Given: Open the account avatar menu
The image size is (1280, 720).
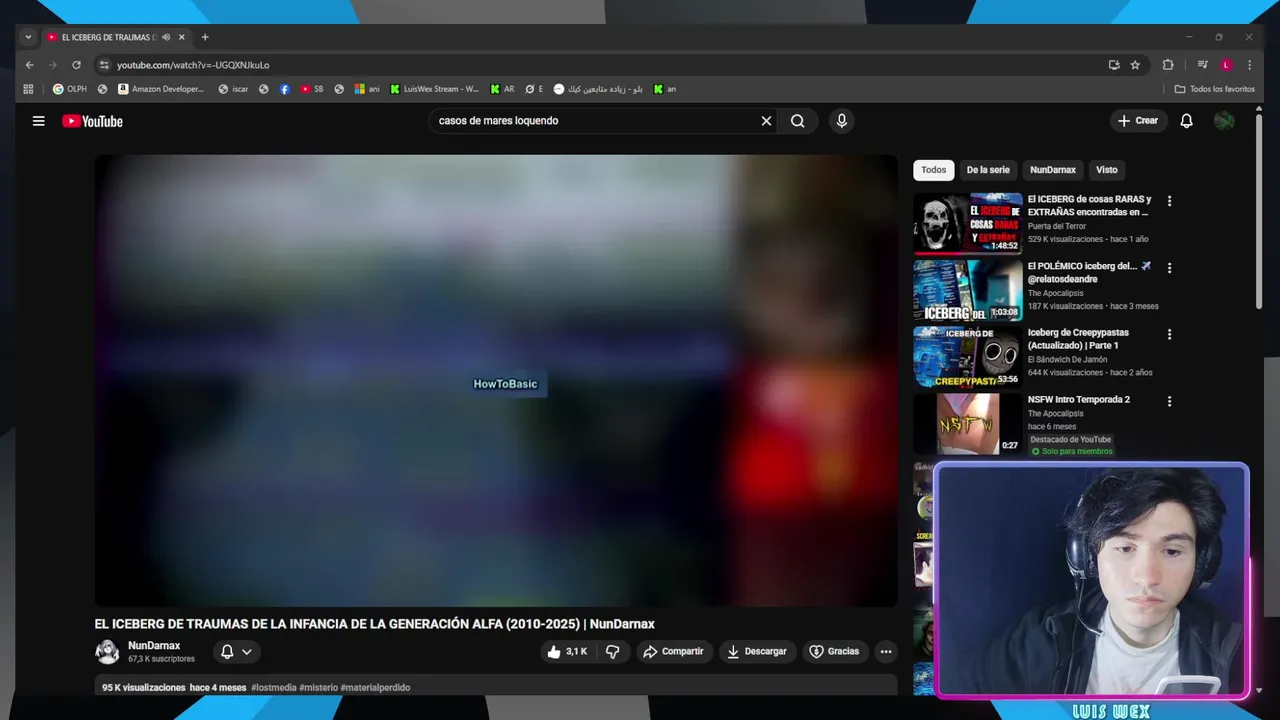Looking at the screenshot, I should coord(1224,121).
